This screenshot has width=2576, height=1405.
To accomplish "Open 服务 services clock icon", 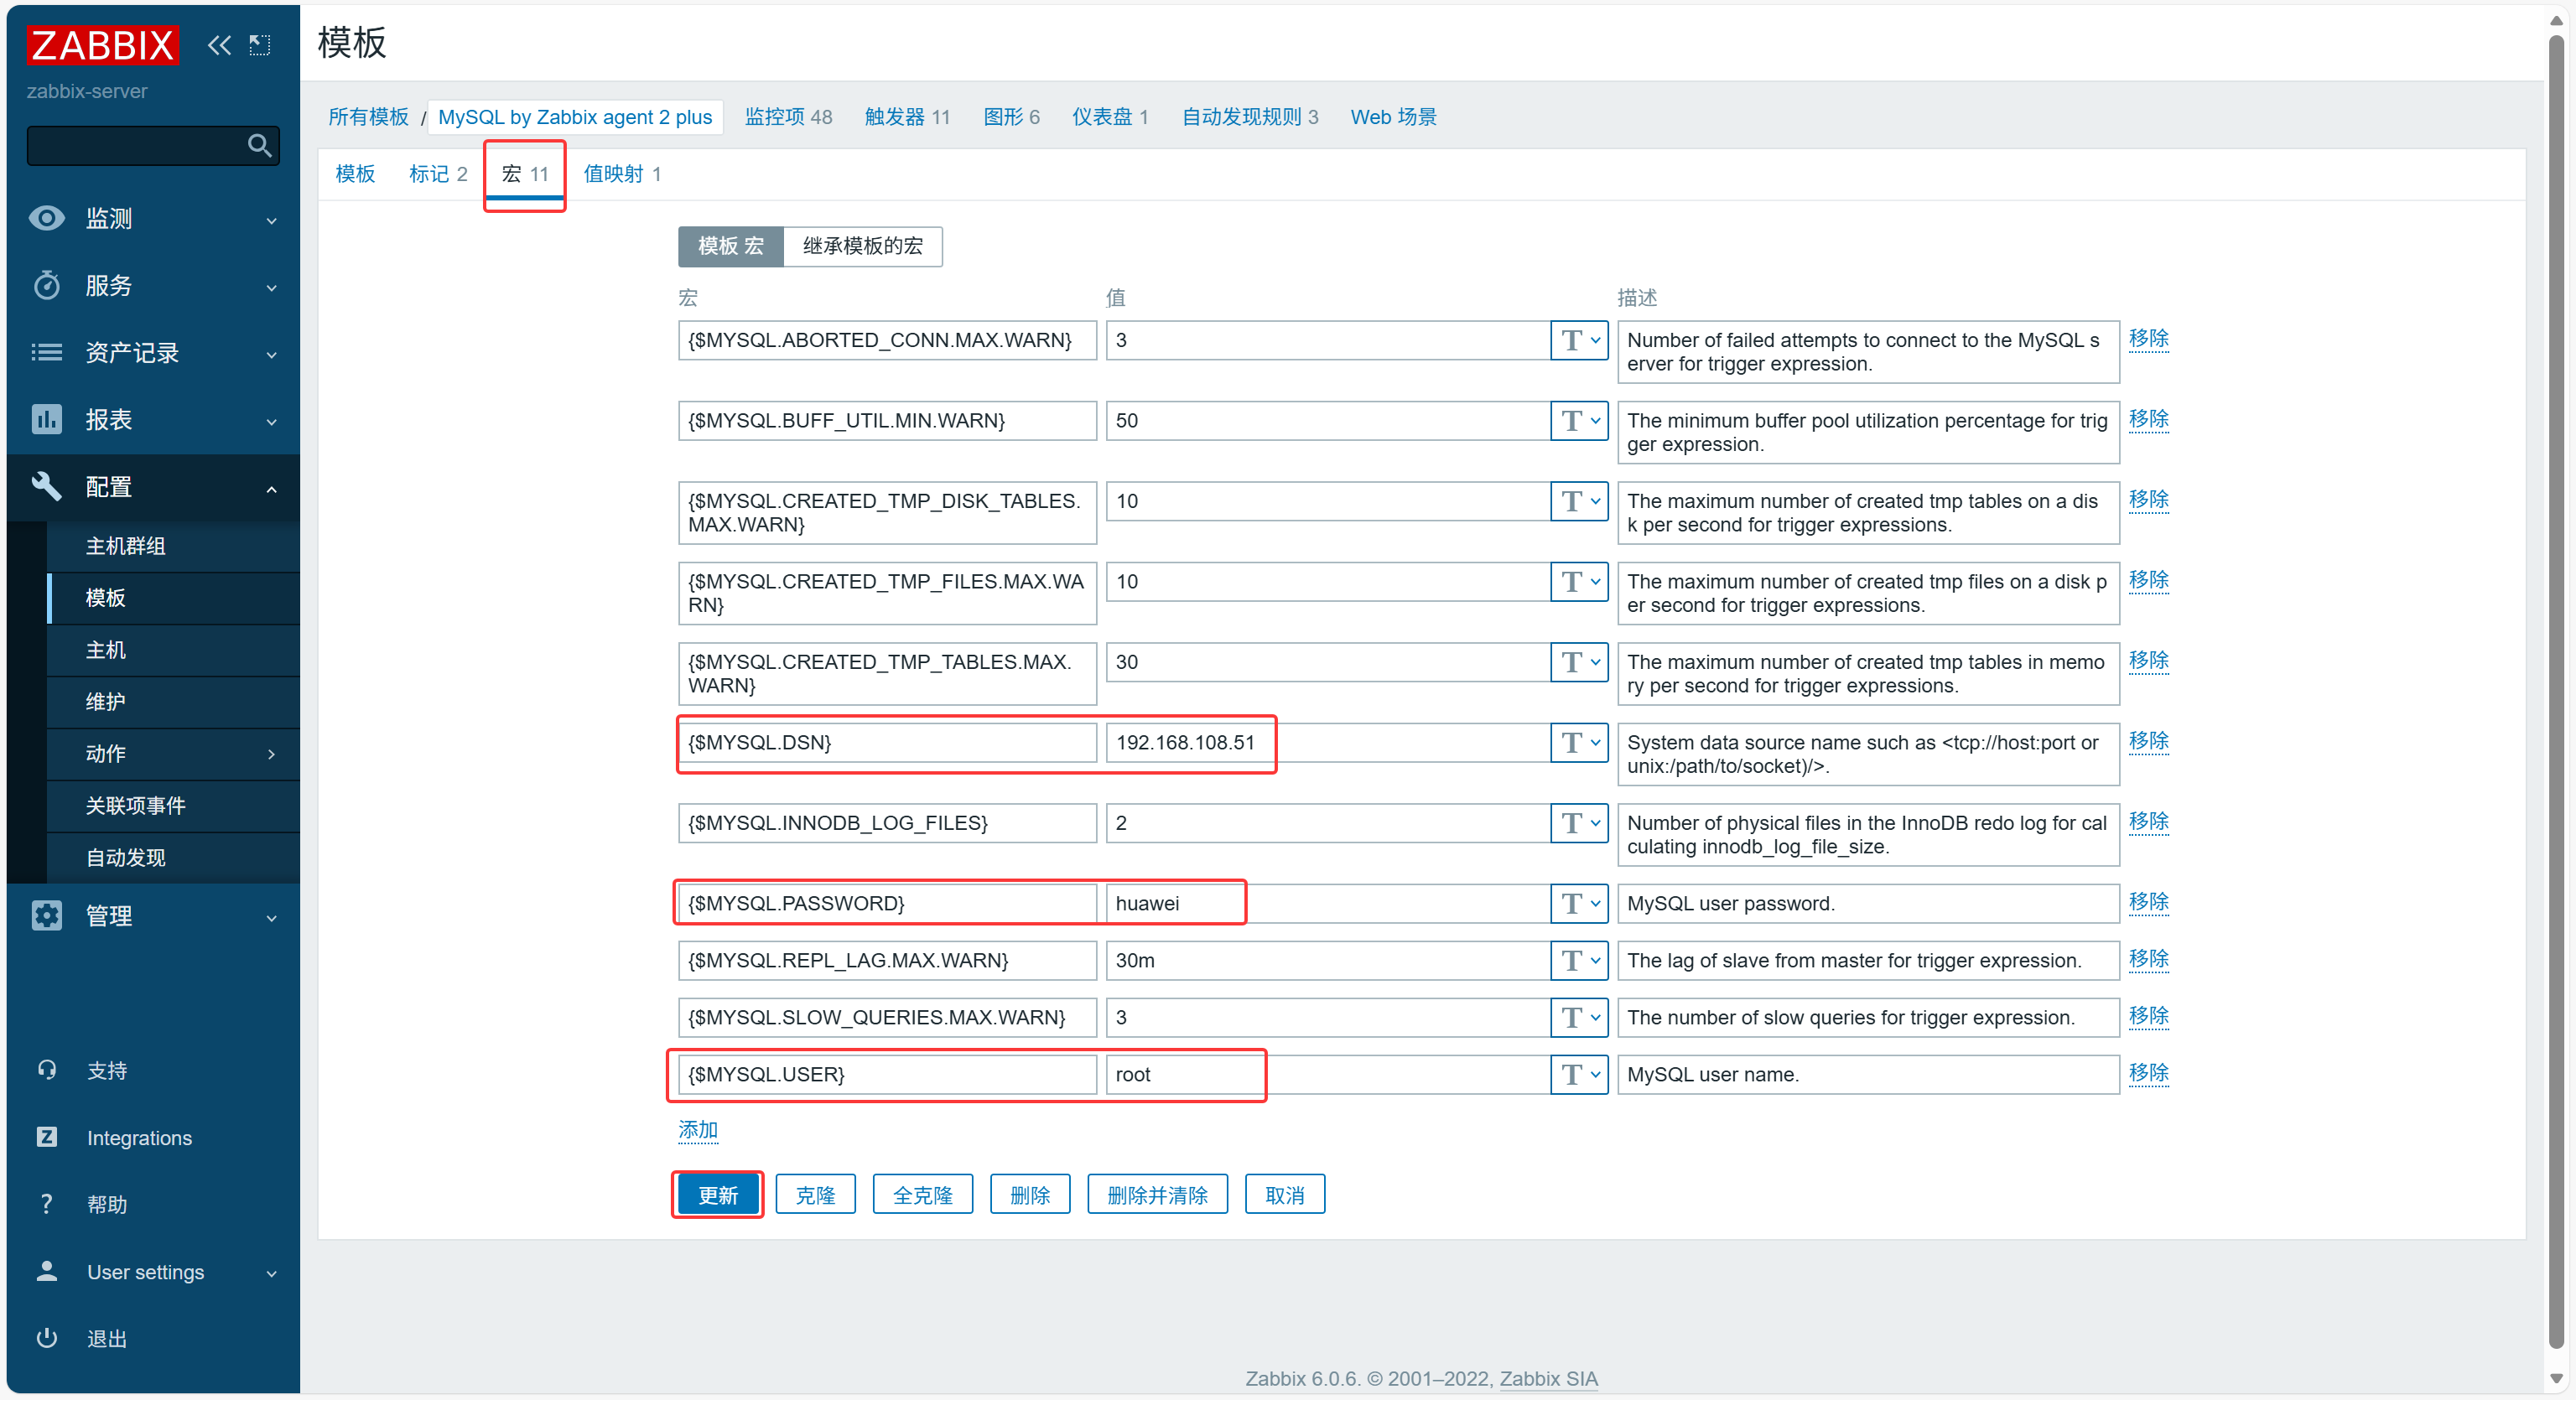I will 47,285.
